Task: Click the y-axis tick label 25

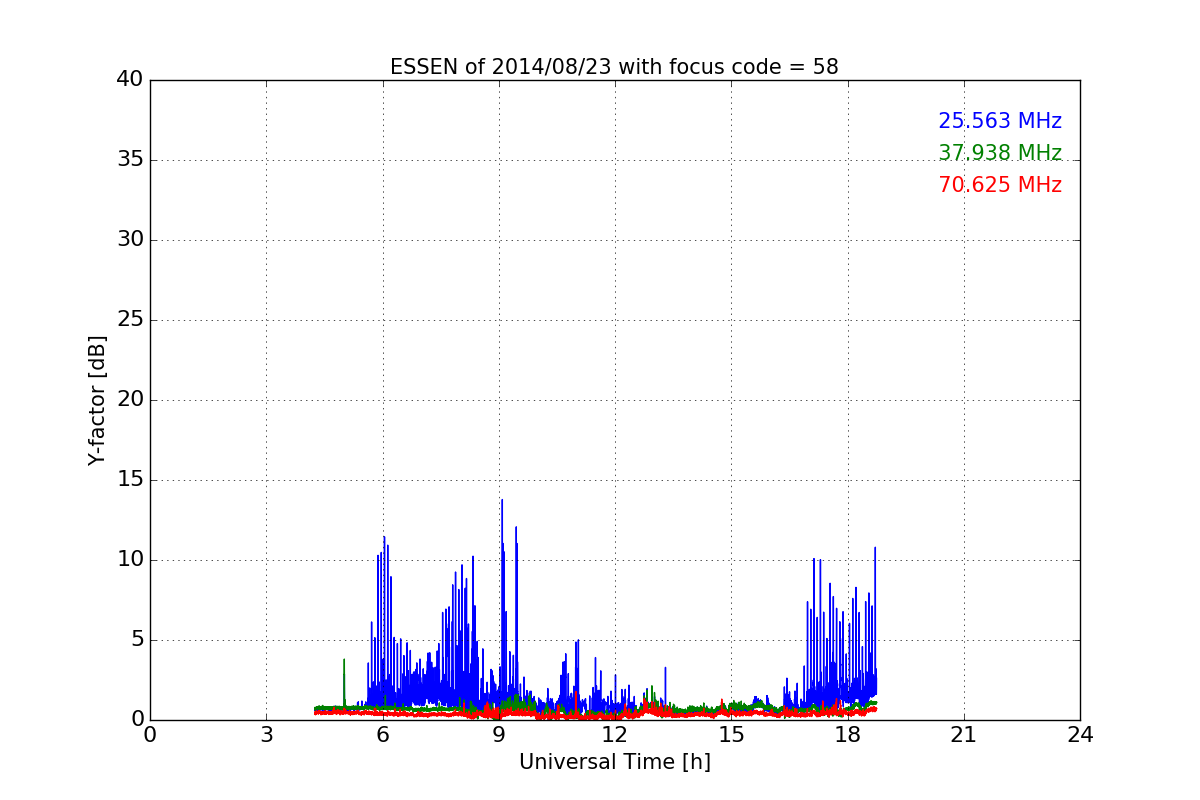Action: [x=129, y=320]
